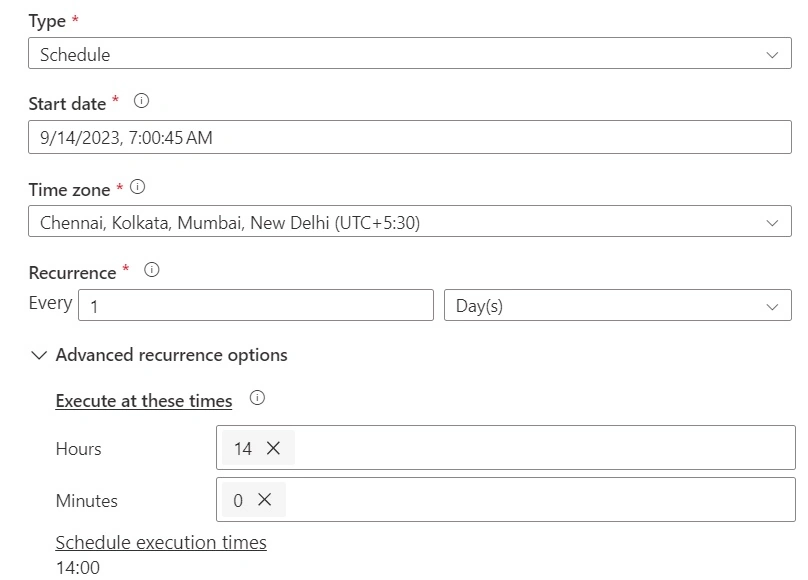Image resolution: width=808 pixels, height=580 pixels.
Task: Click the Execute at these times info icon
Action: point(257,398)
